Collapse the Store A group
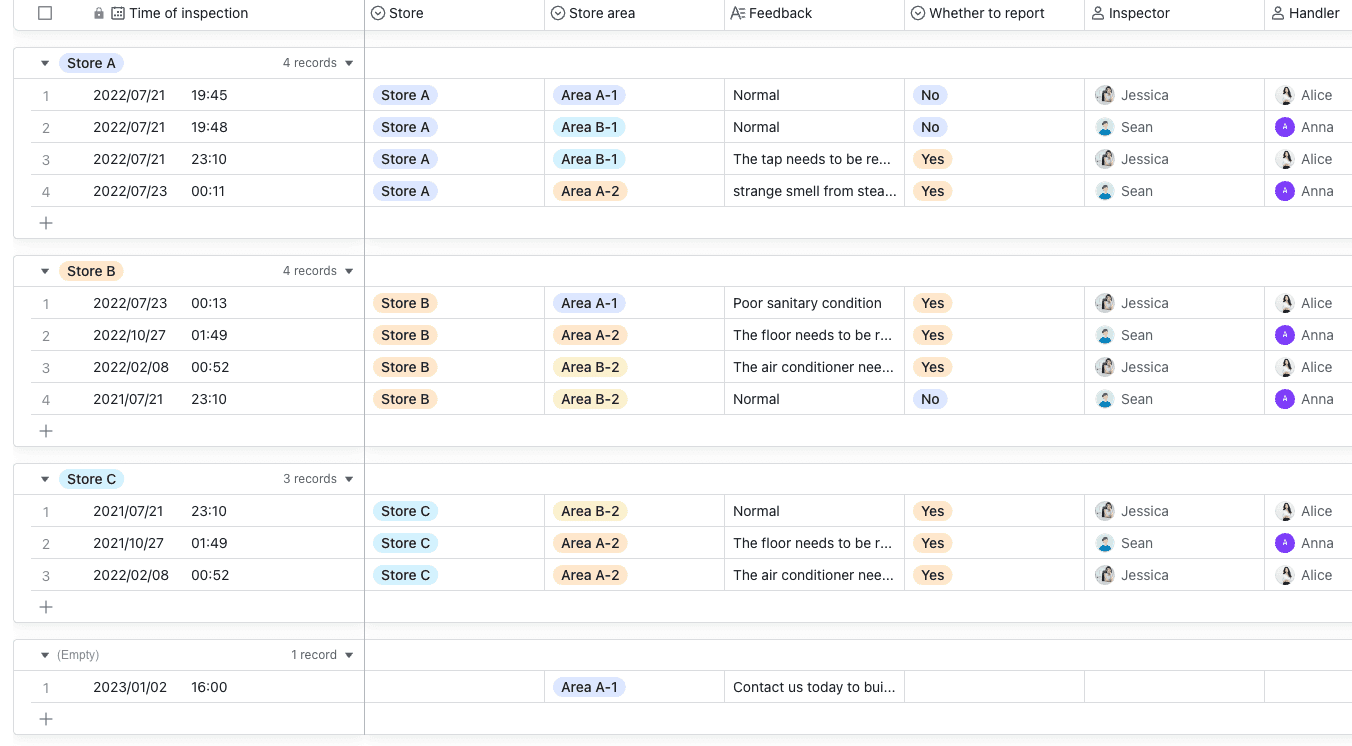The width and height of the screenshot is (1352, 746). pyautogui.click(x=45, y=63)
